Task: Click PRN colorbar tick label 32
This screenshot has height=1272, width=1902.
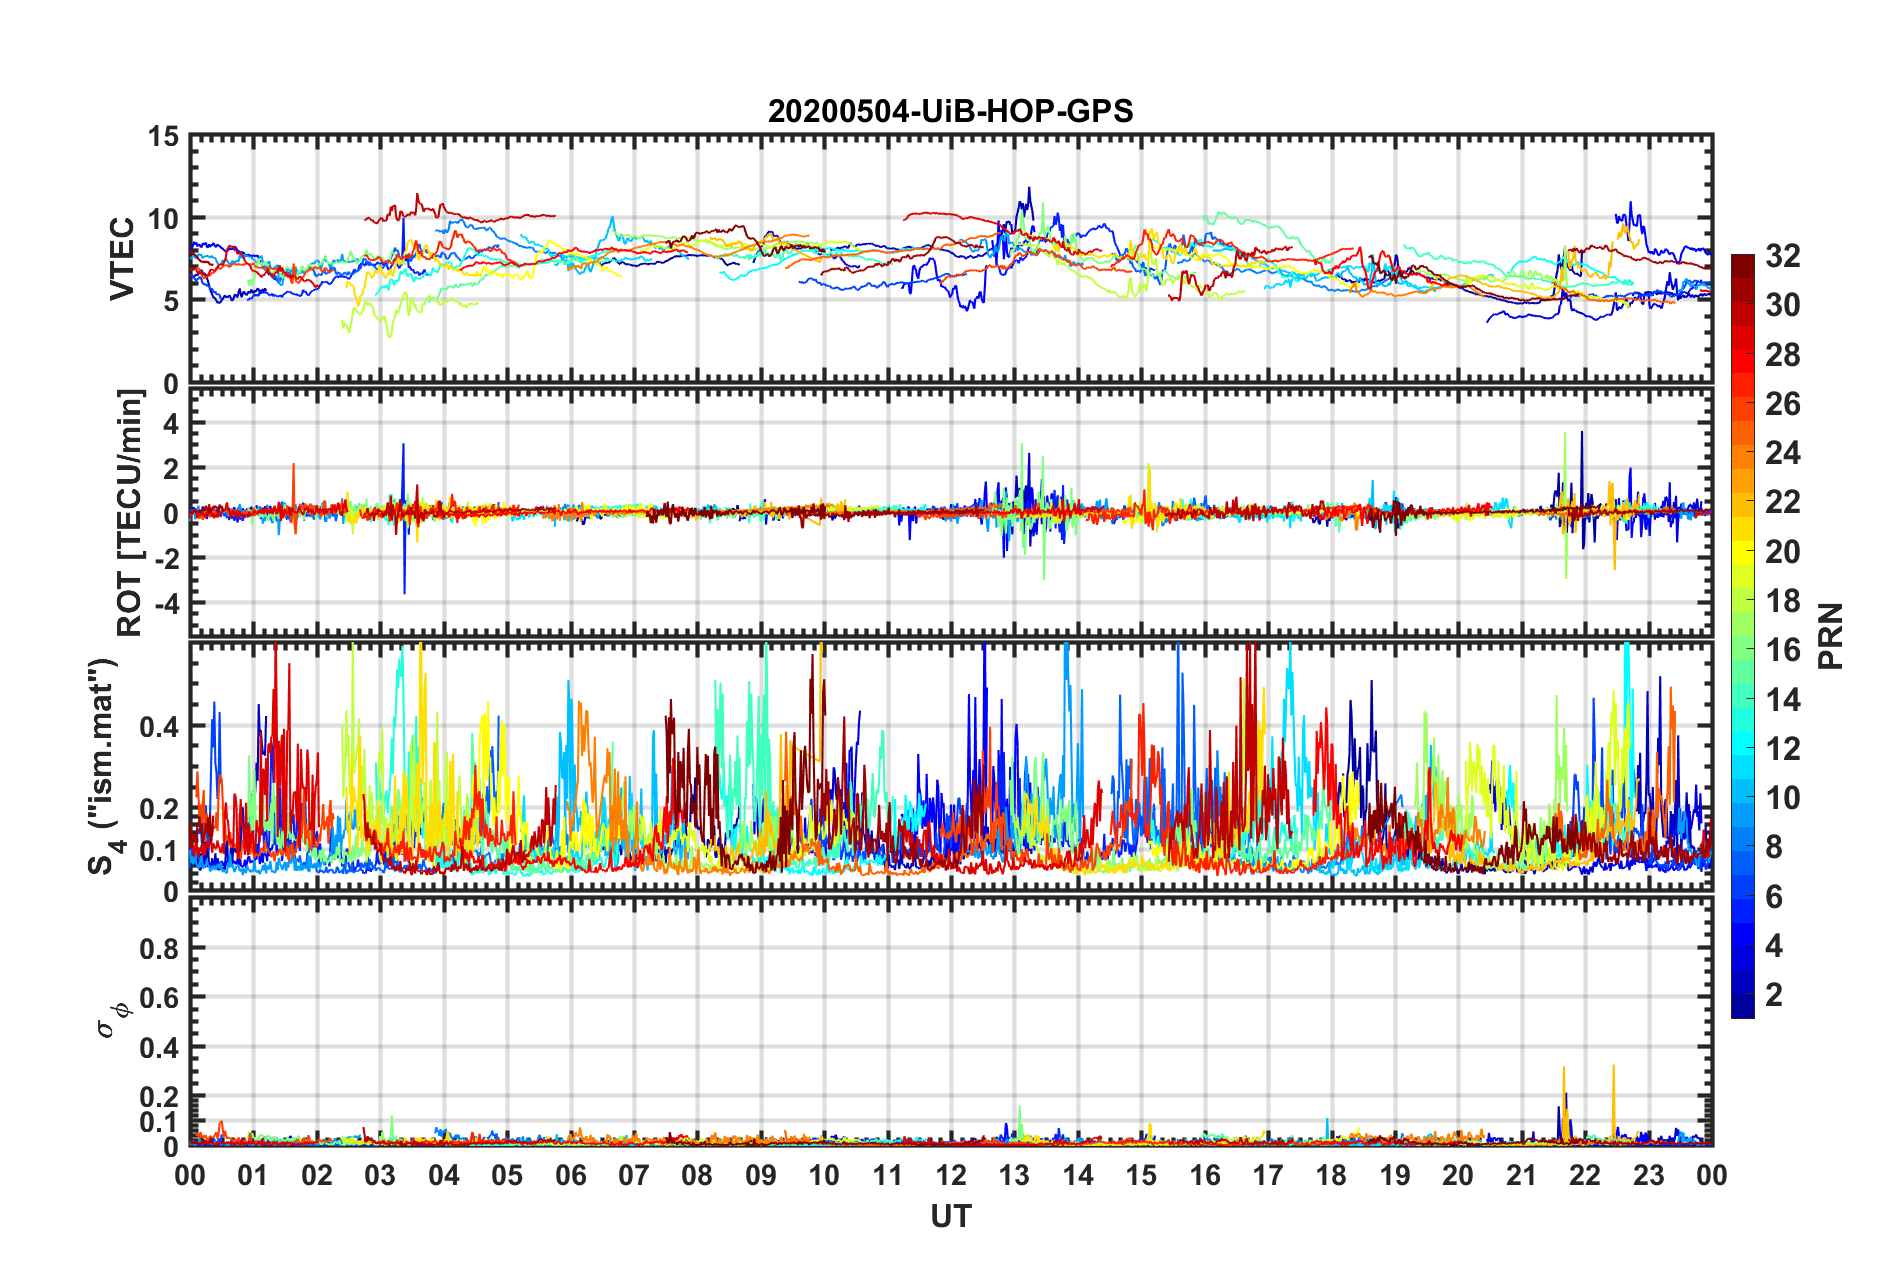Action: click(x=1782, y=256)
